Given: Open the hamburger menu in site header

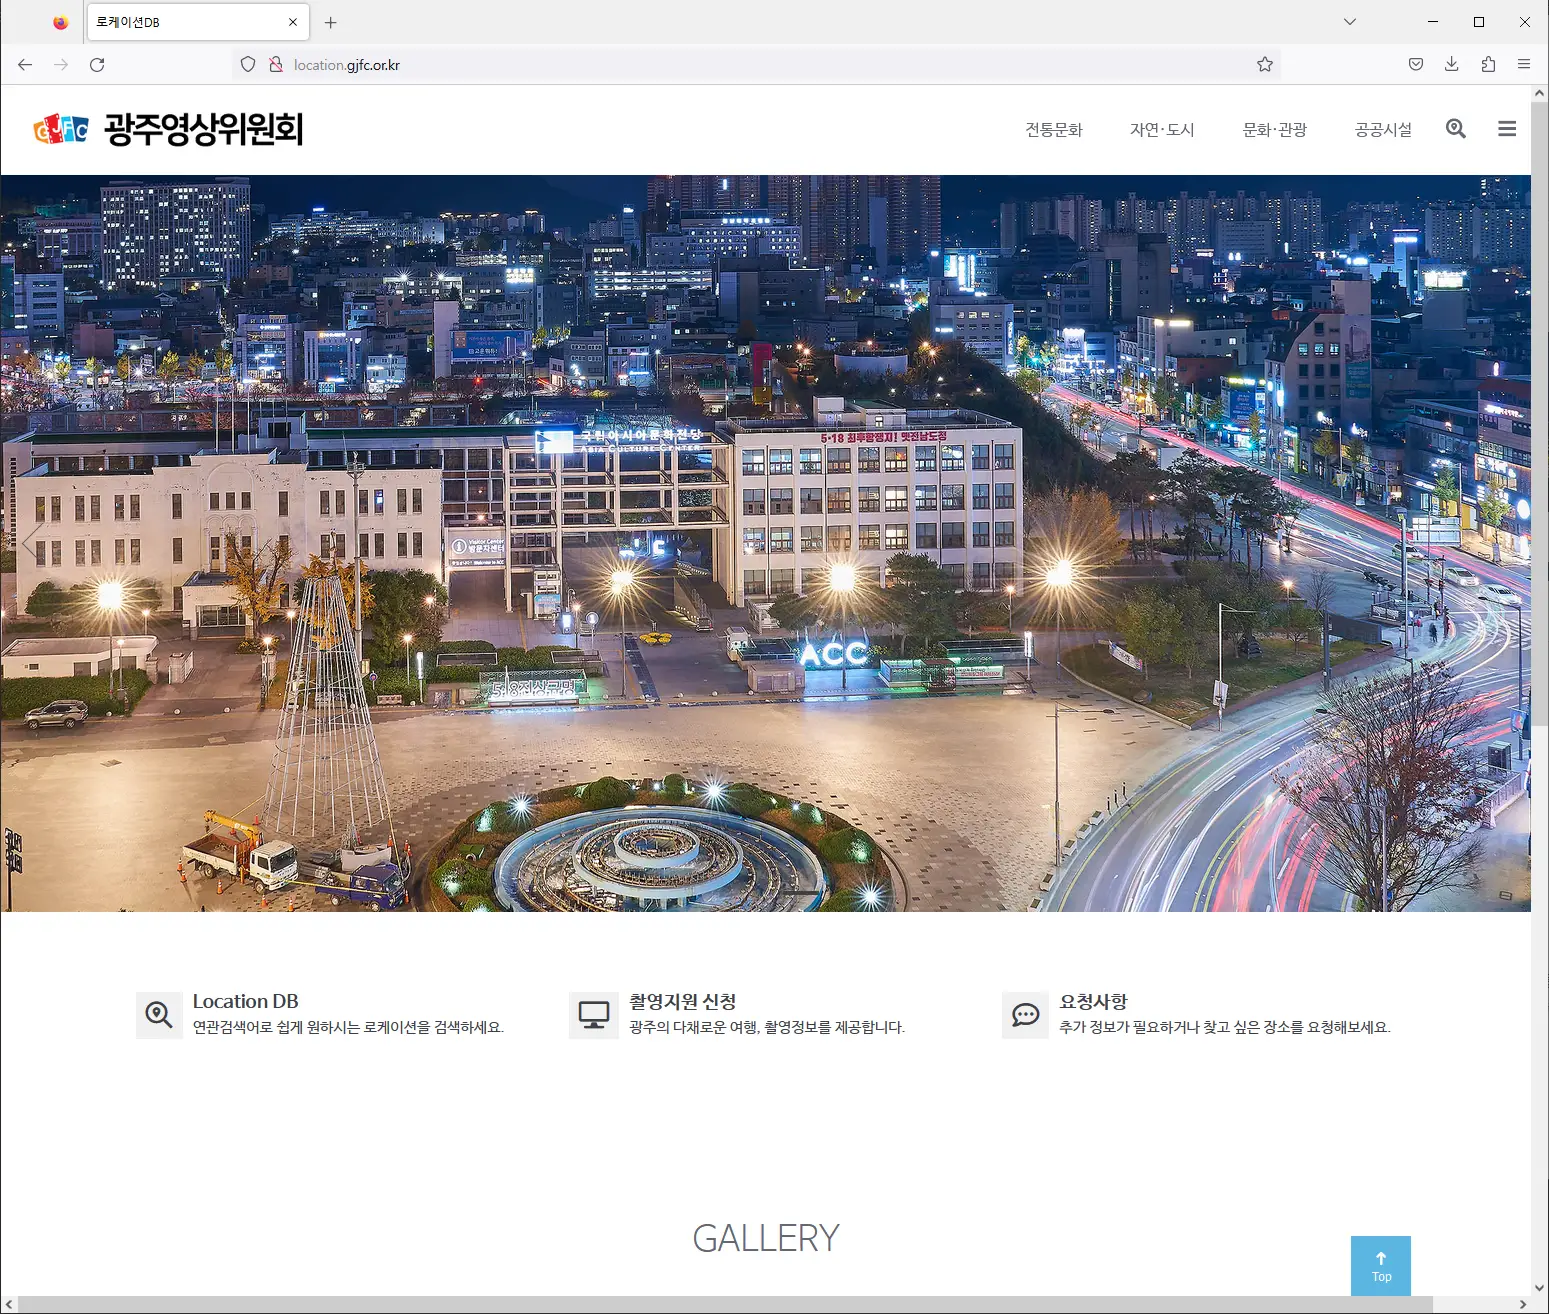Looking at the screenshot, I should pos(1506,129).
